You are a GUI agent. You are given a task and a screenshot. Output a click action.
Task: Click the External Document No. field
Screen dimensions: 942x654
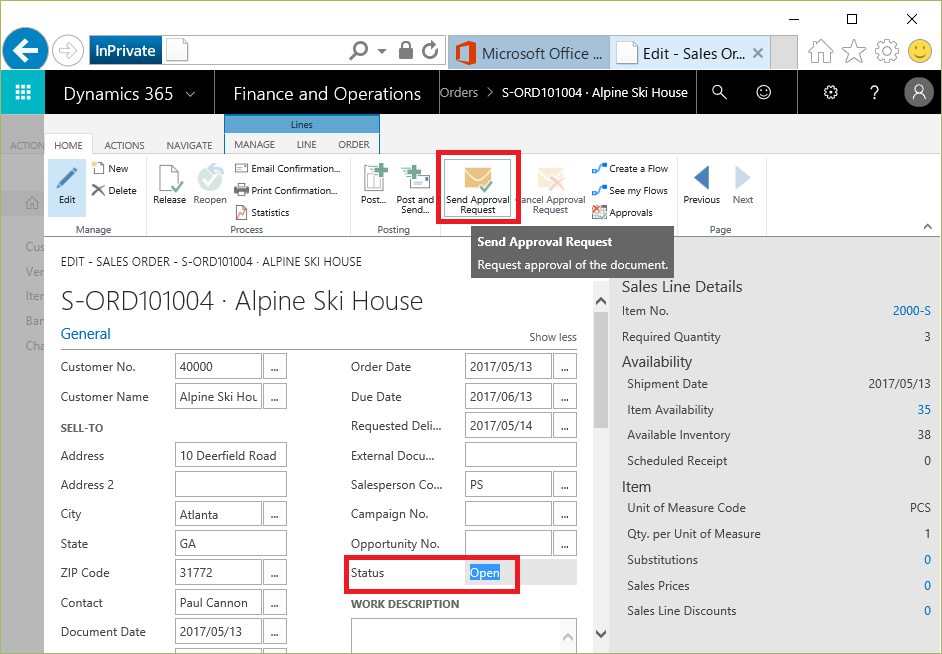coord(520,455)
